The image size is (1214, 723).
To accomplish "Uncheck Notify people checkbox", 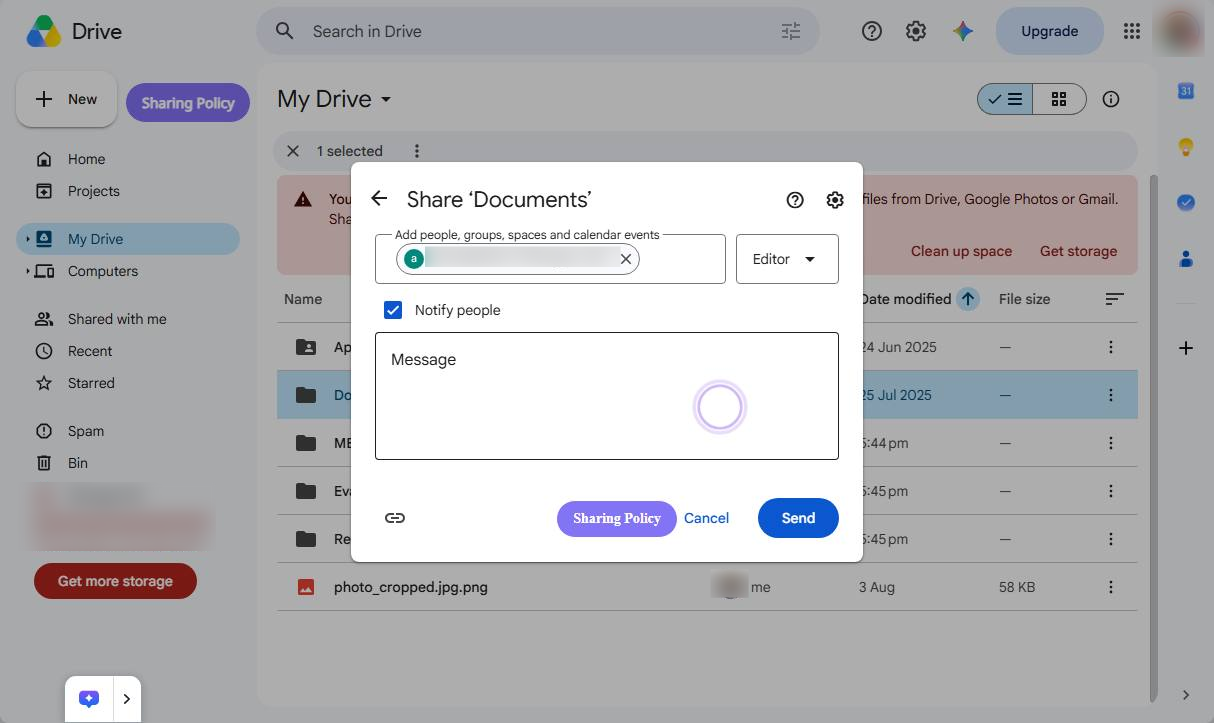I will (393, 310).
